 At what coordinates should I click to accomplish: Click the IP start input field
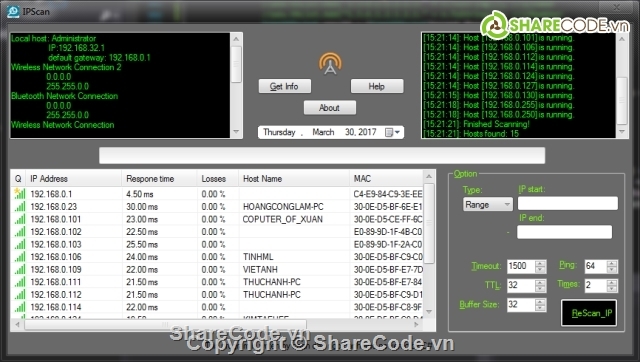(x=567, y=203)
